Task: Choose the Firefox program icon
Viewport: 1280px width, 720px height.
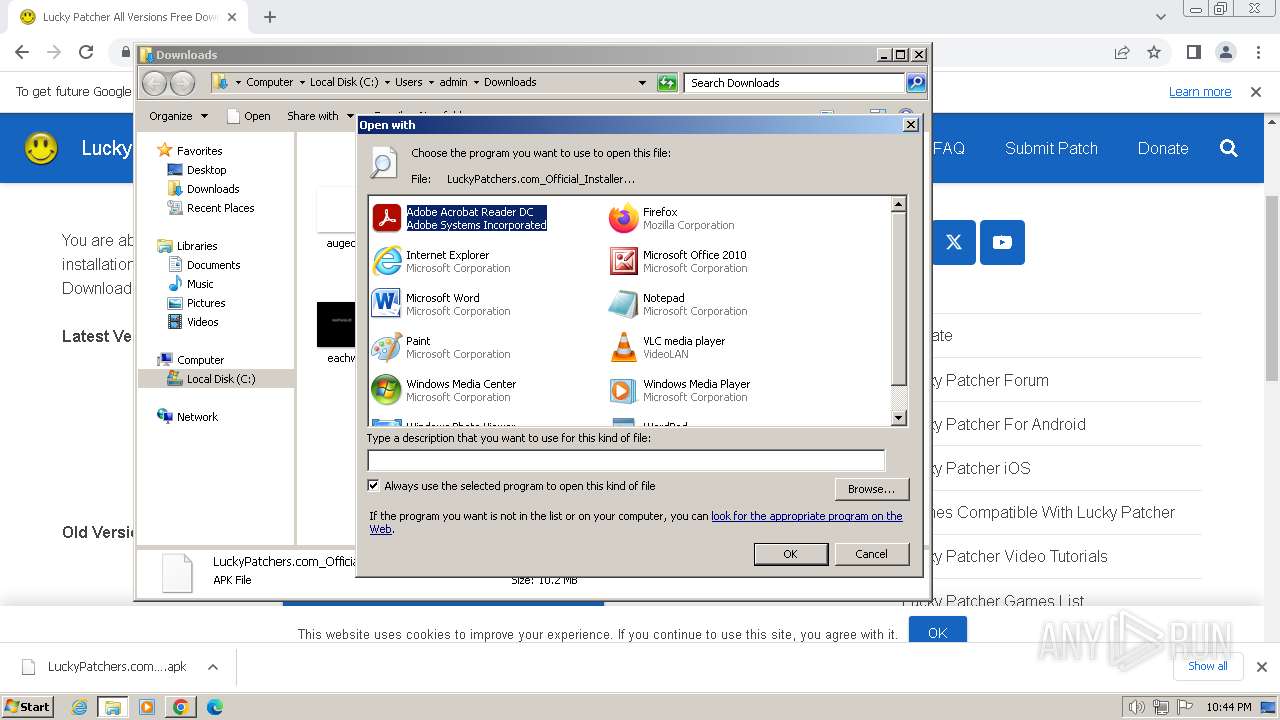Action: point(624,218)
